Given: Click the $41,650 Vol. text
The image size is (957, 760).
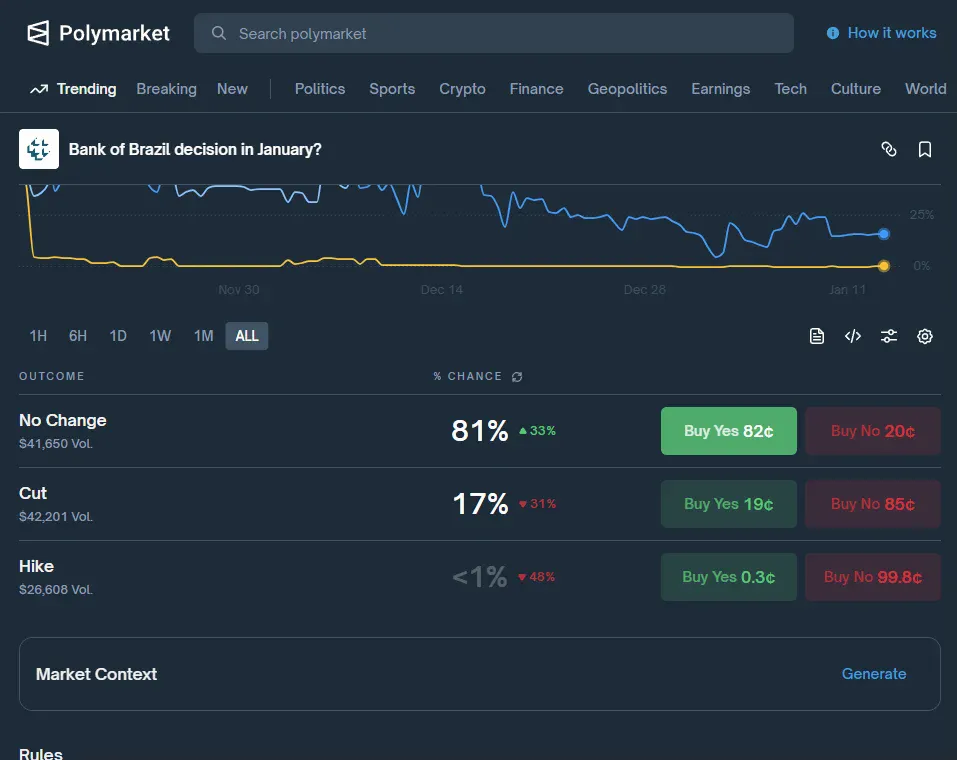Looking at the screenshot, I should [56, 444].
